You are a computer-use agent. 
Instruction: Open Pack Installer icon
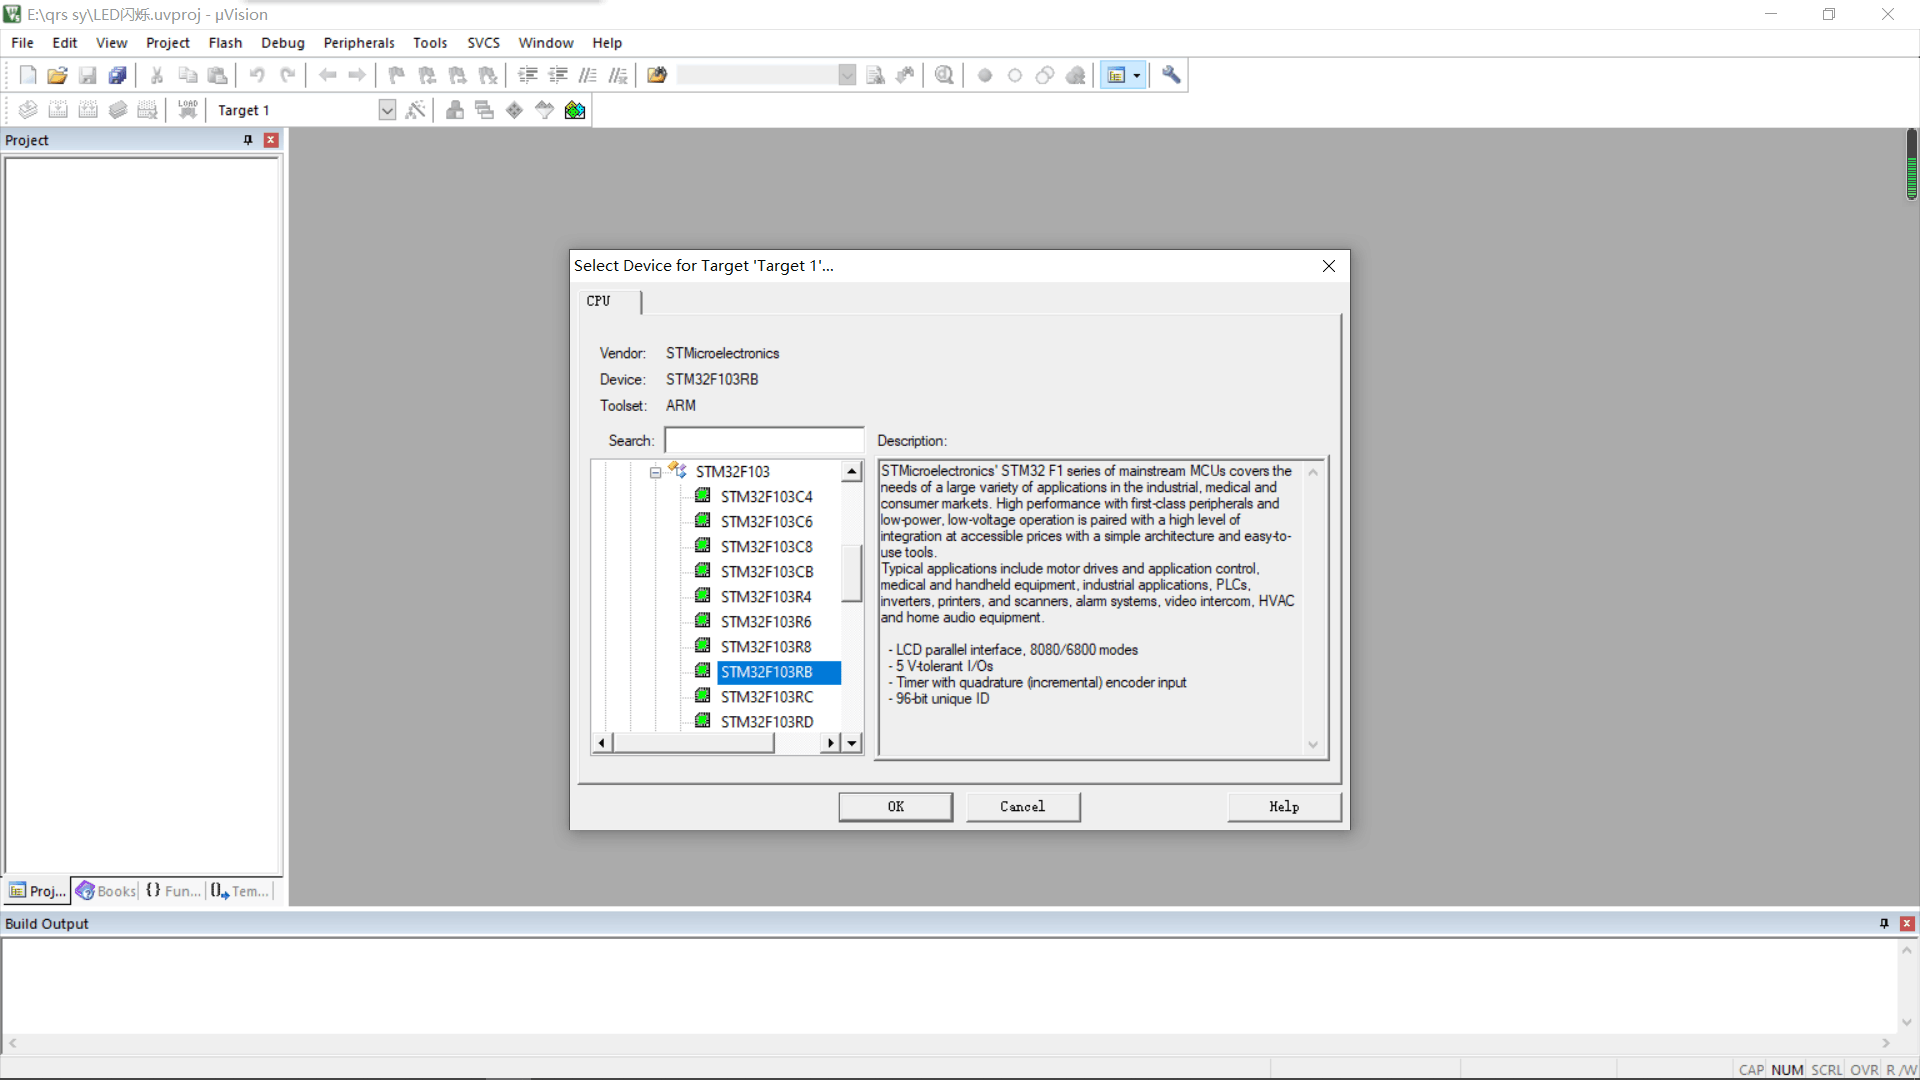click(575, 110)
